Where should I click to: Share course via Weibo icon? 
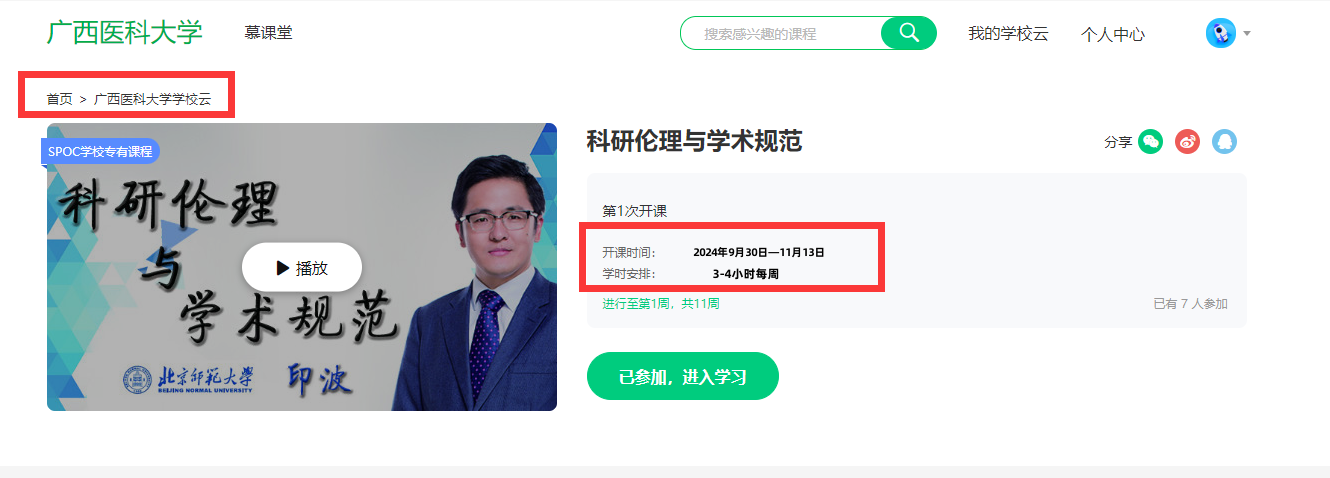coord(1187,142)
